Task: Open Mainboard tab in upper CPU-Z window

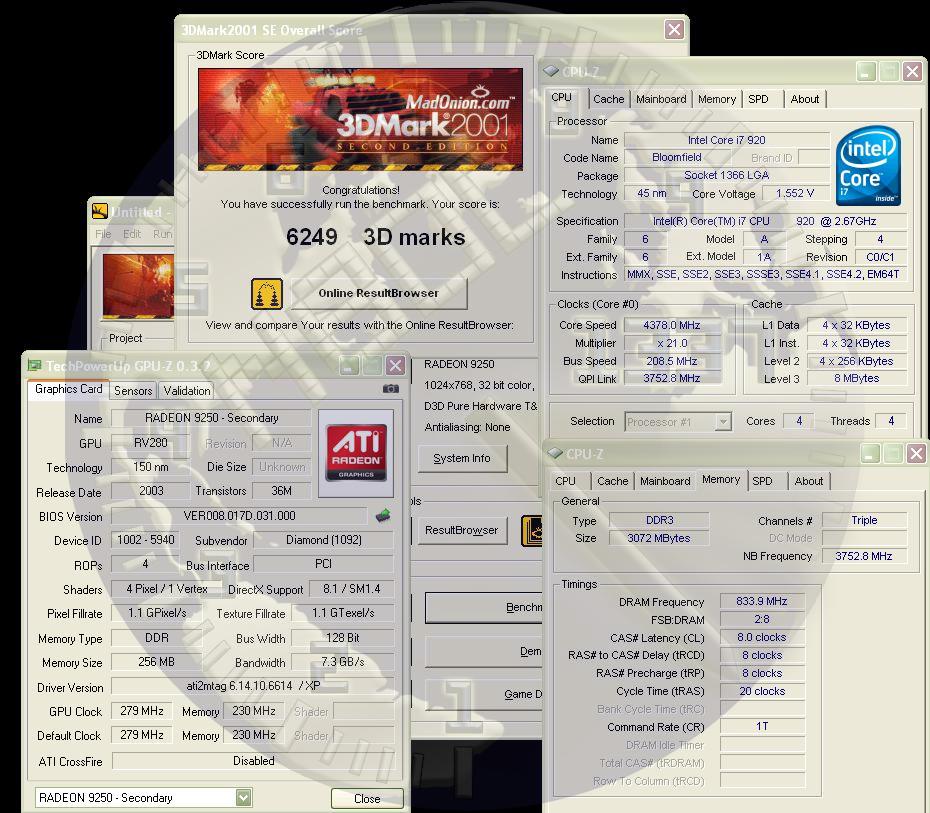Action: pos(661,99)
